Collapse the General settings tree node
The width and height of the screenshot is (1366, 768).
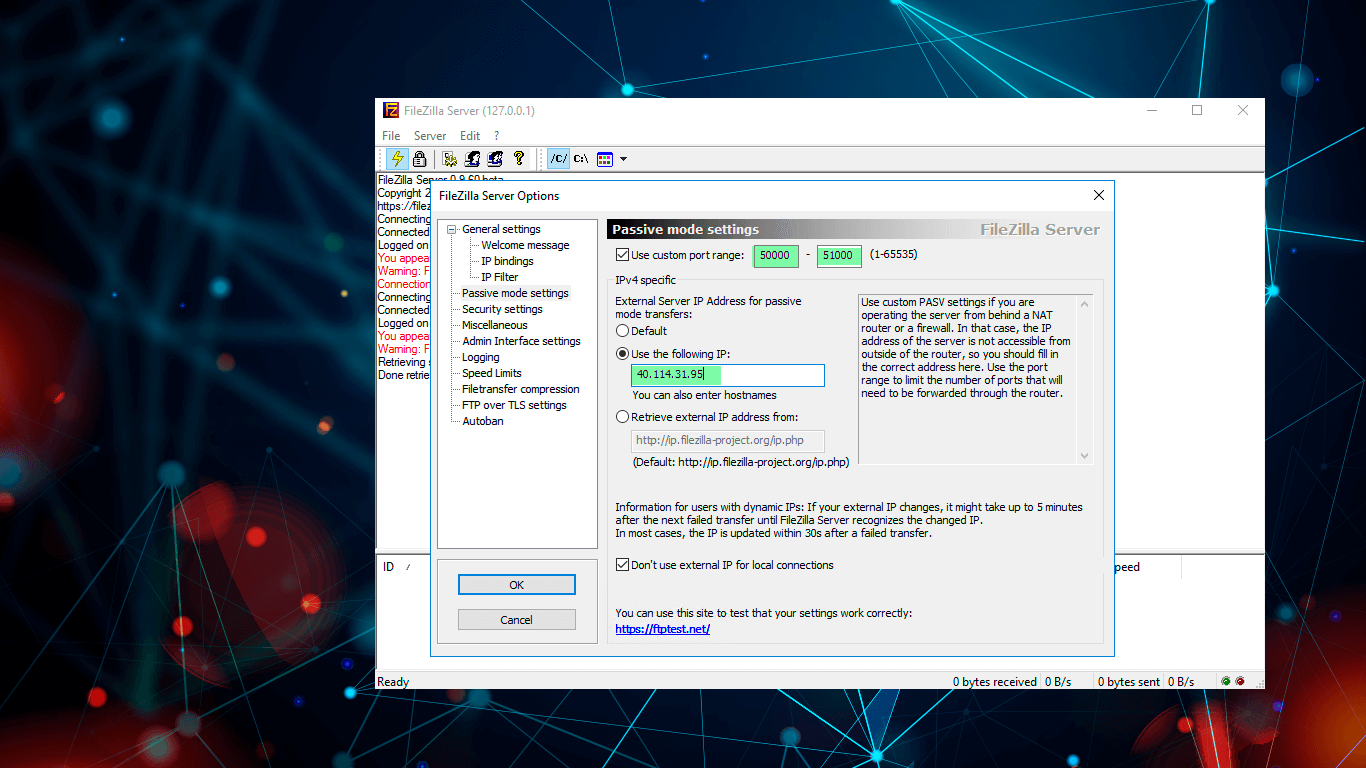(x=452, y=230)
